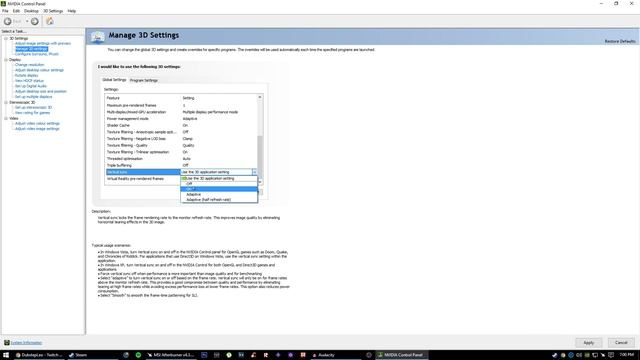Select Virtual Reality pre-rendered frames row
Viewport: 640px width, 360px height.
(x=143, y=179)
